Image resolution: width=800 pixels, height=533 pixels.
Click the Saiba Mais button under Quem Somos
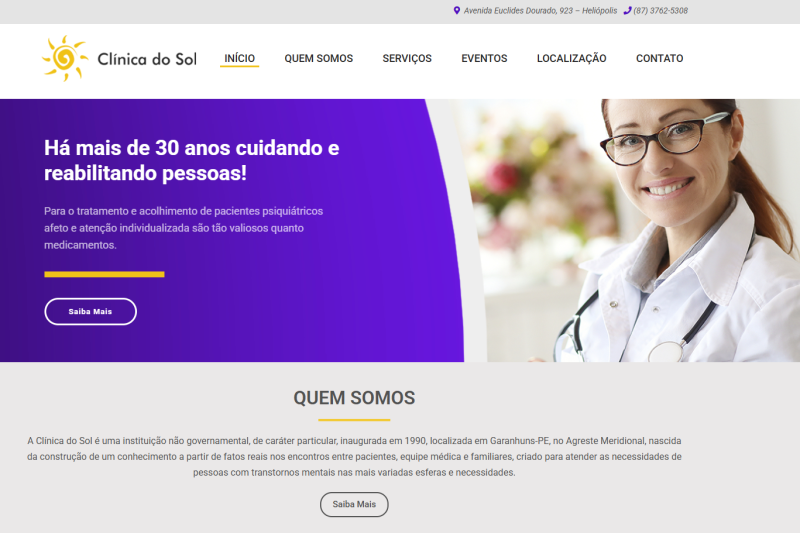point(354,504)
